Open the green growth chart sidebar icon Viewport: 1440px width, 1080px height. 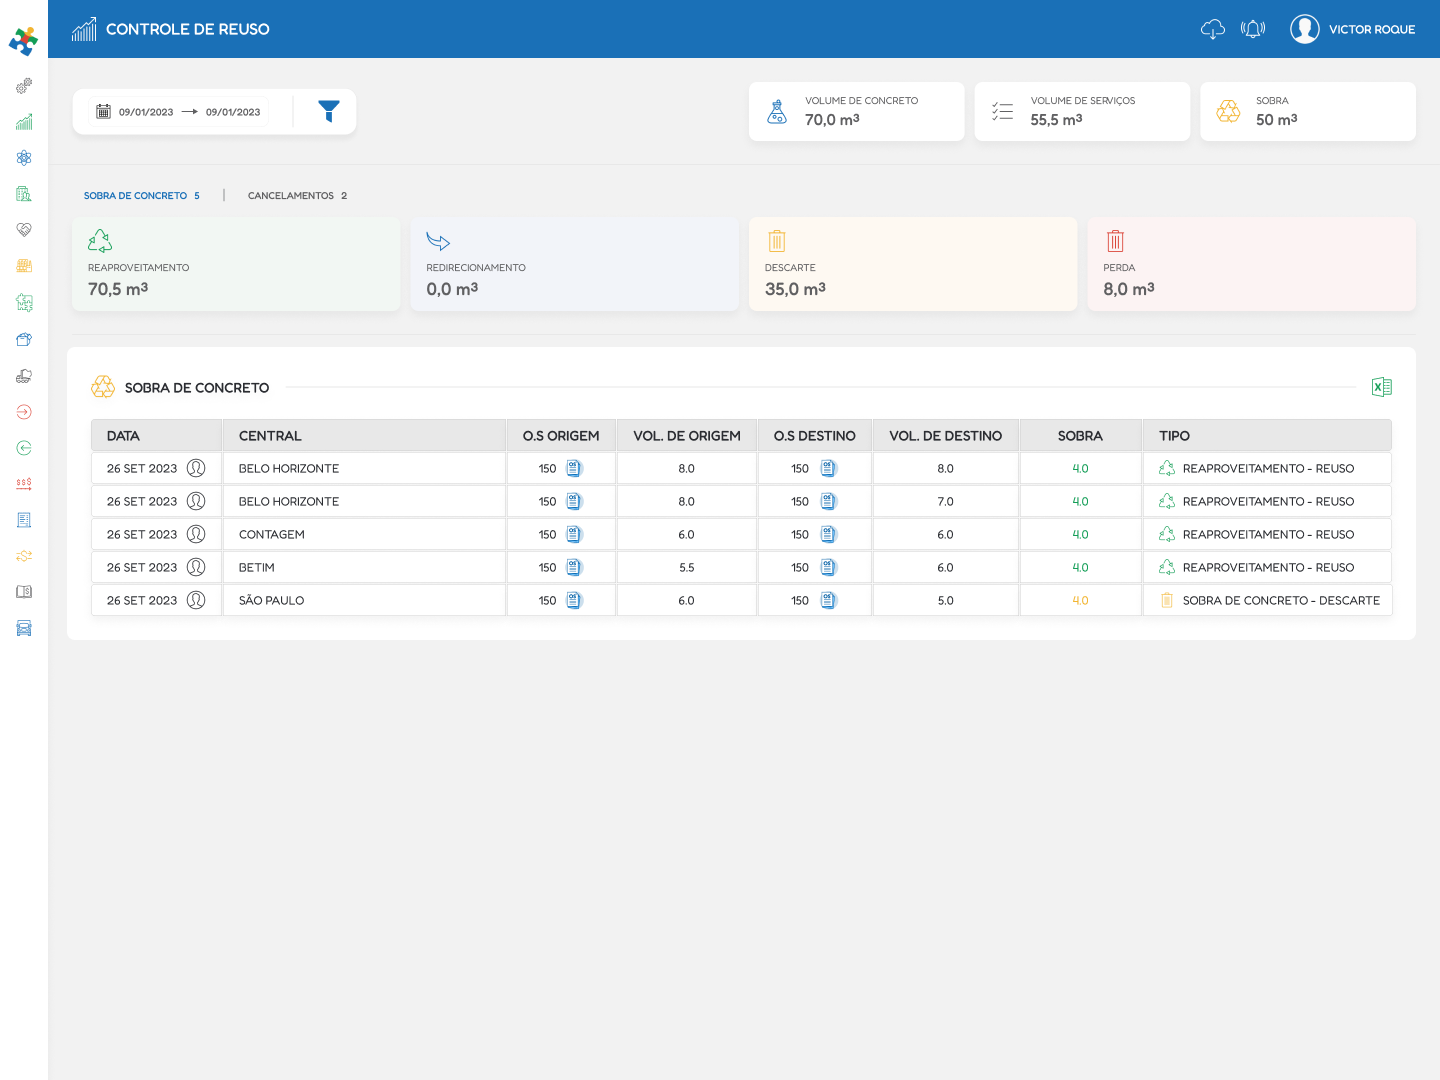[x=24, y=122]
